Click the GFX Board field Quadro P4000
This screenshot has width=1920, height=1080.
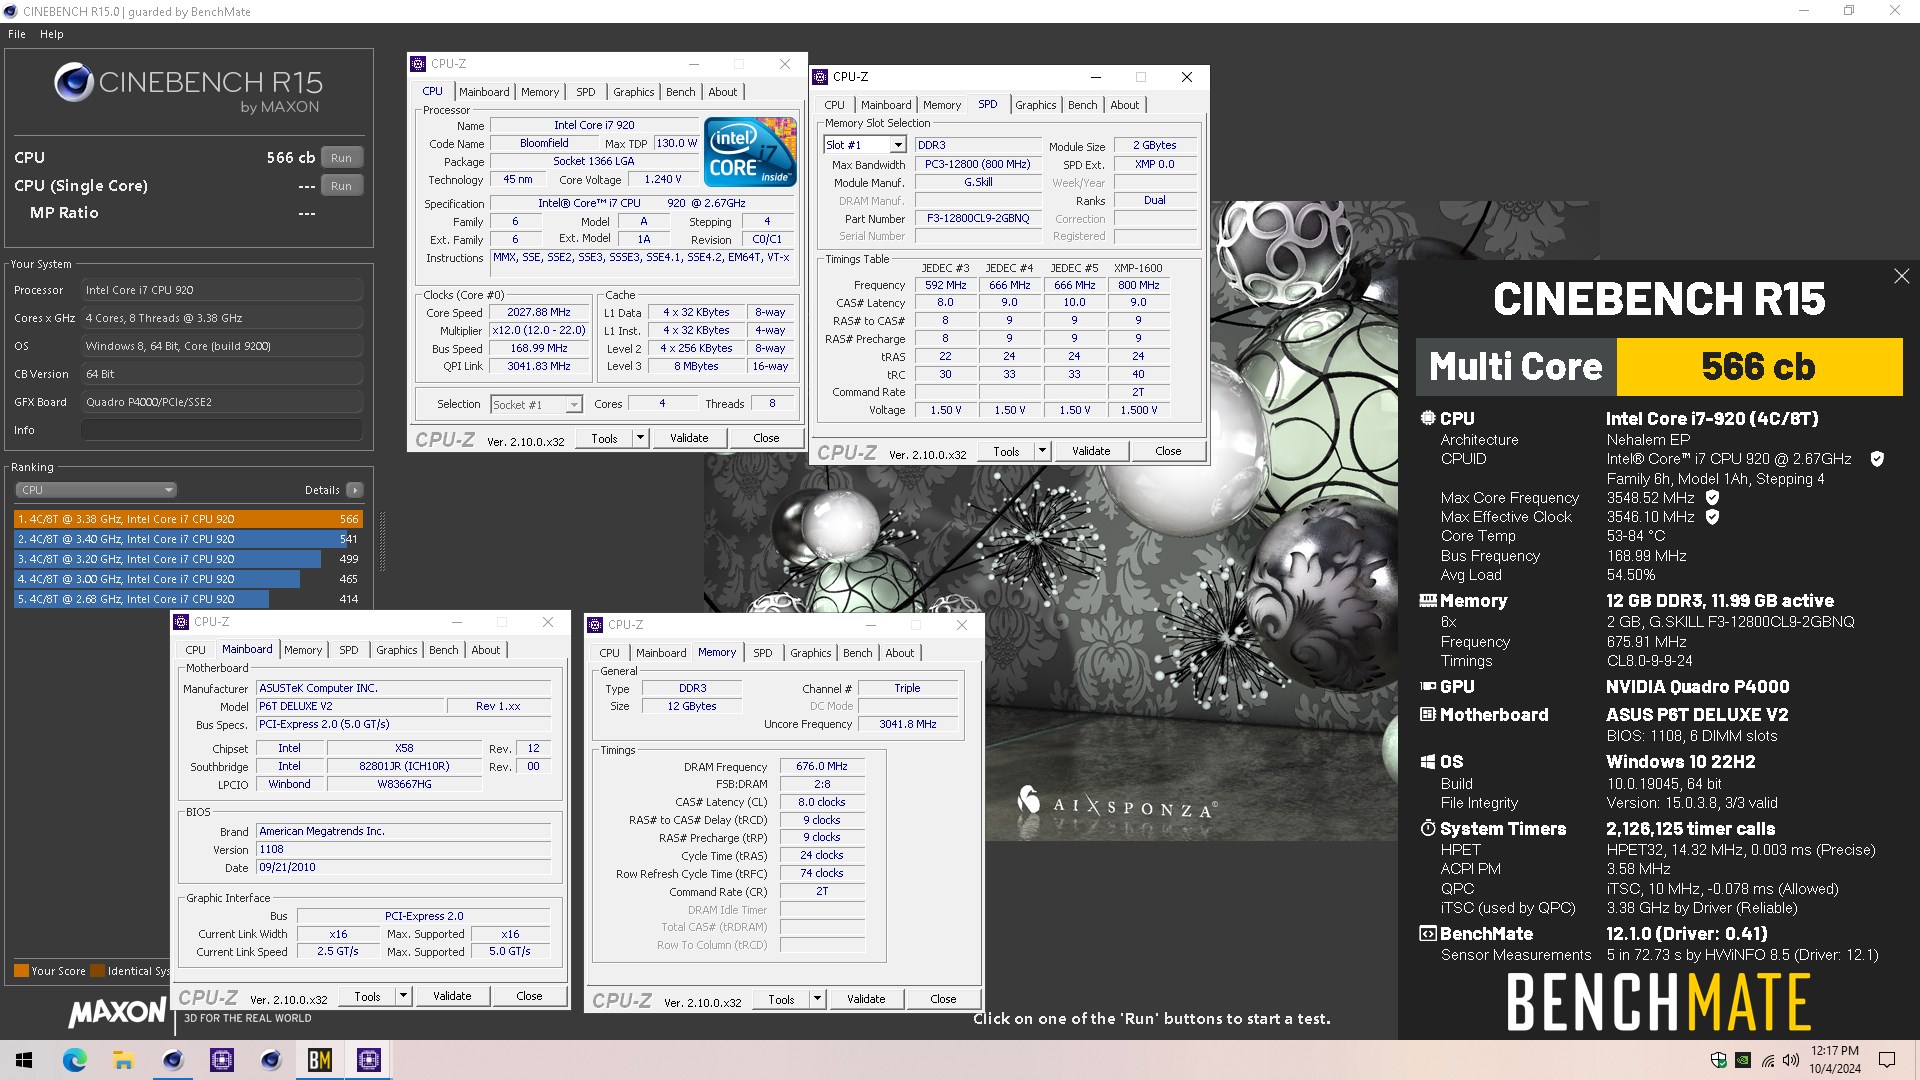tap(222, 402)
